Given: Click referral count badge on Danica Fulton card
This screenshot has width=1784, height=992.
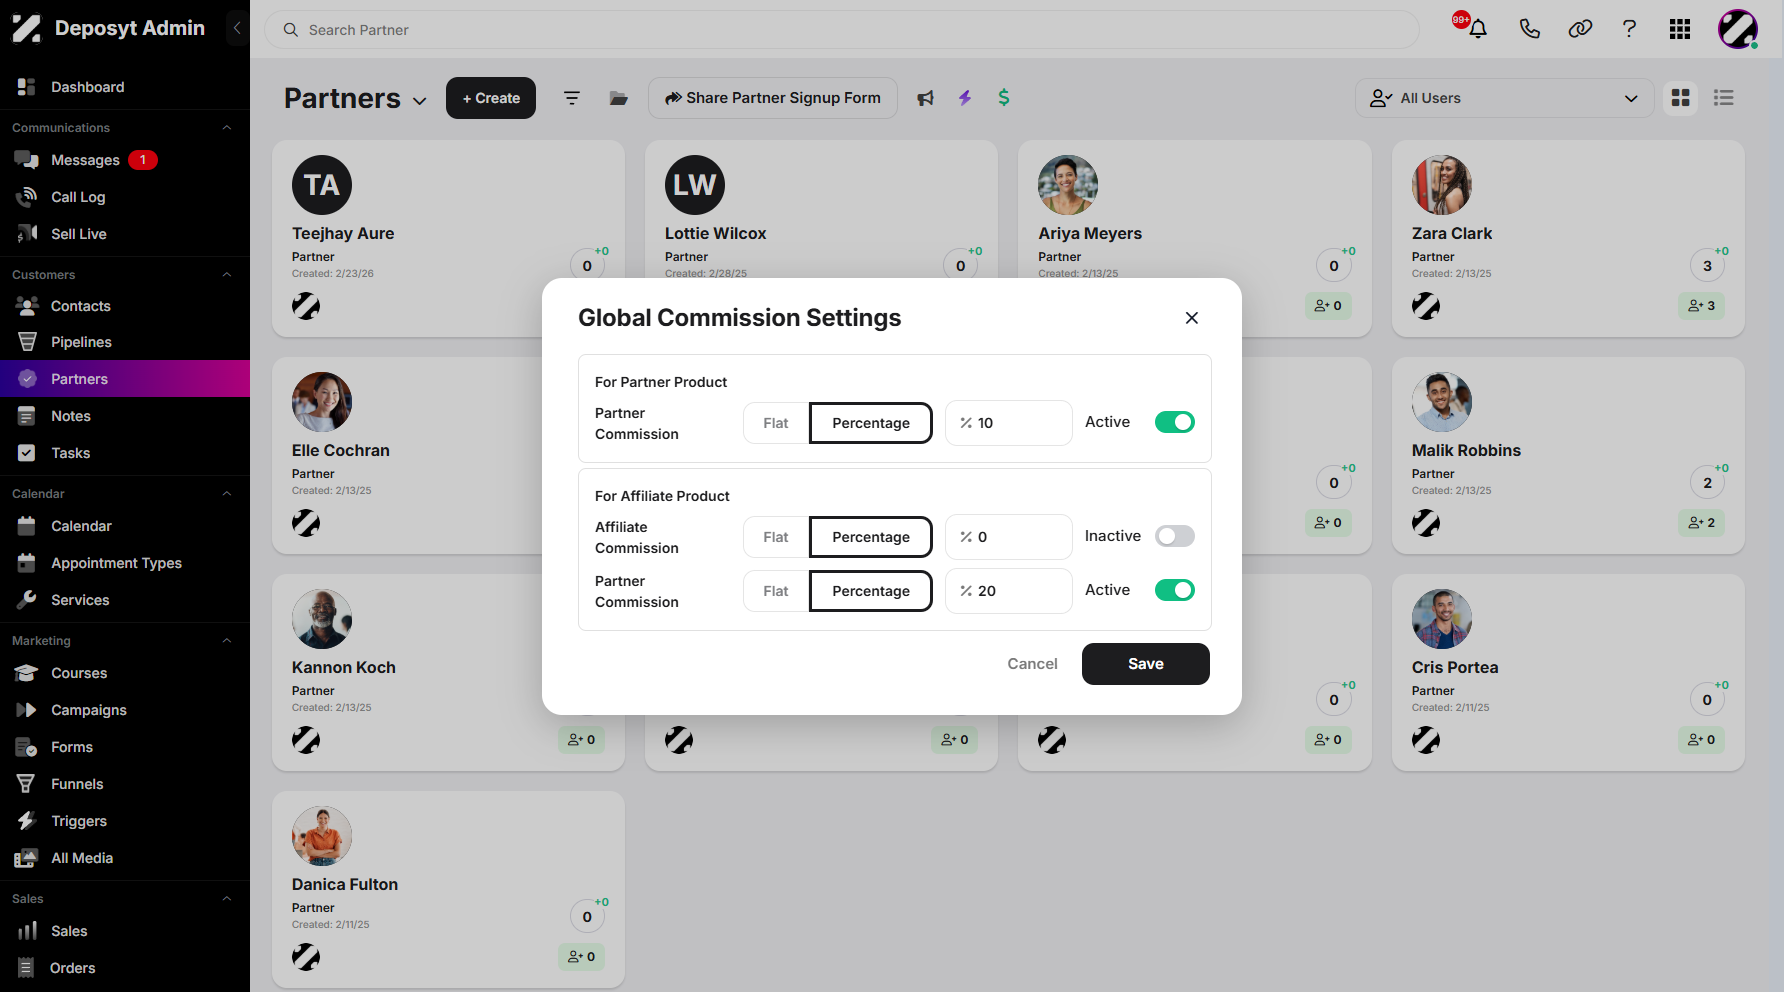Looking at the screenshot, I should (x=581, y=957).
